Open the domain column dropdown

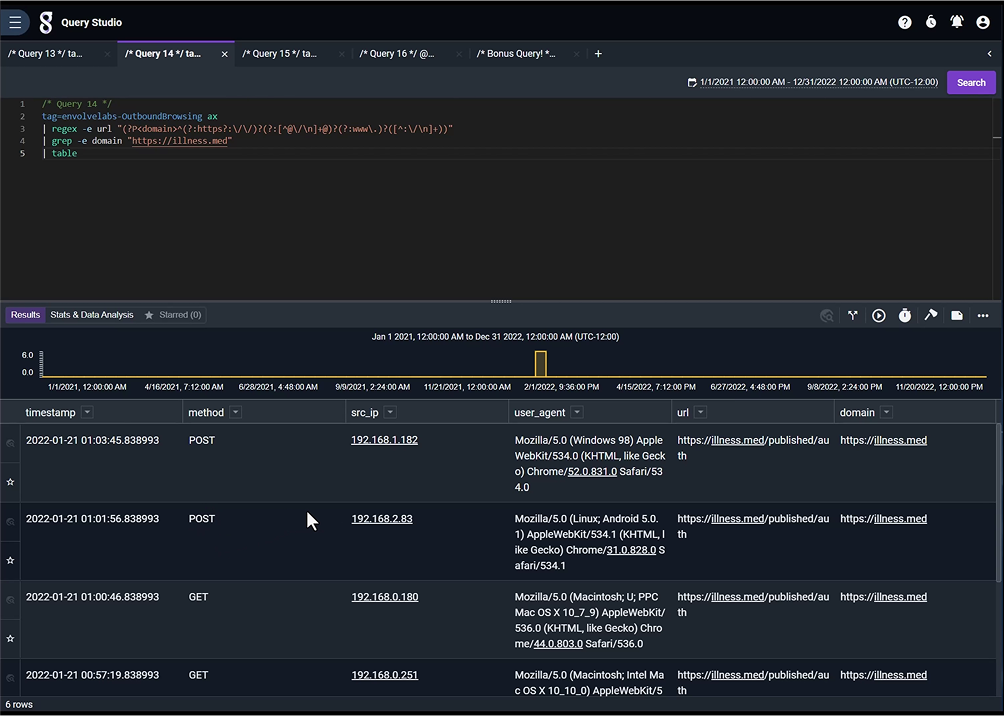(886, 412)
